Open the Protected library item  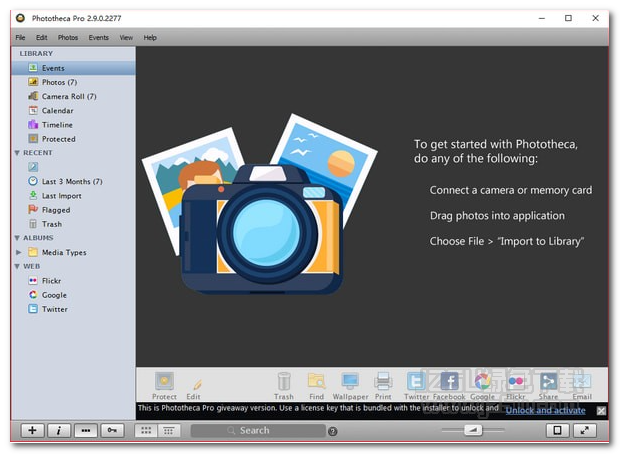[x=74, y=139]
